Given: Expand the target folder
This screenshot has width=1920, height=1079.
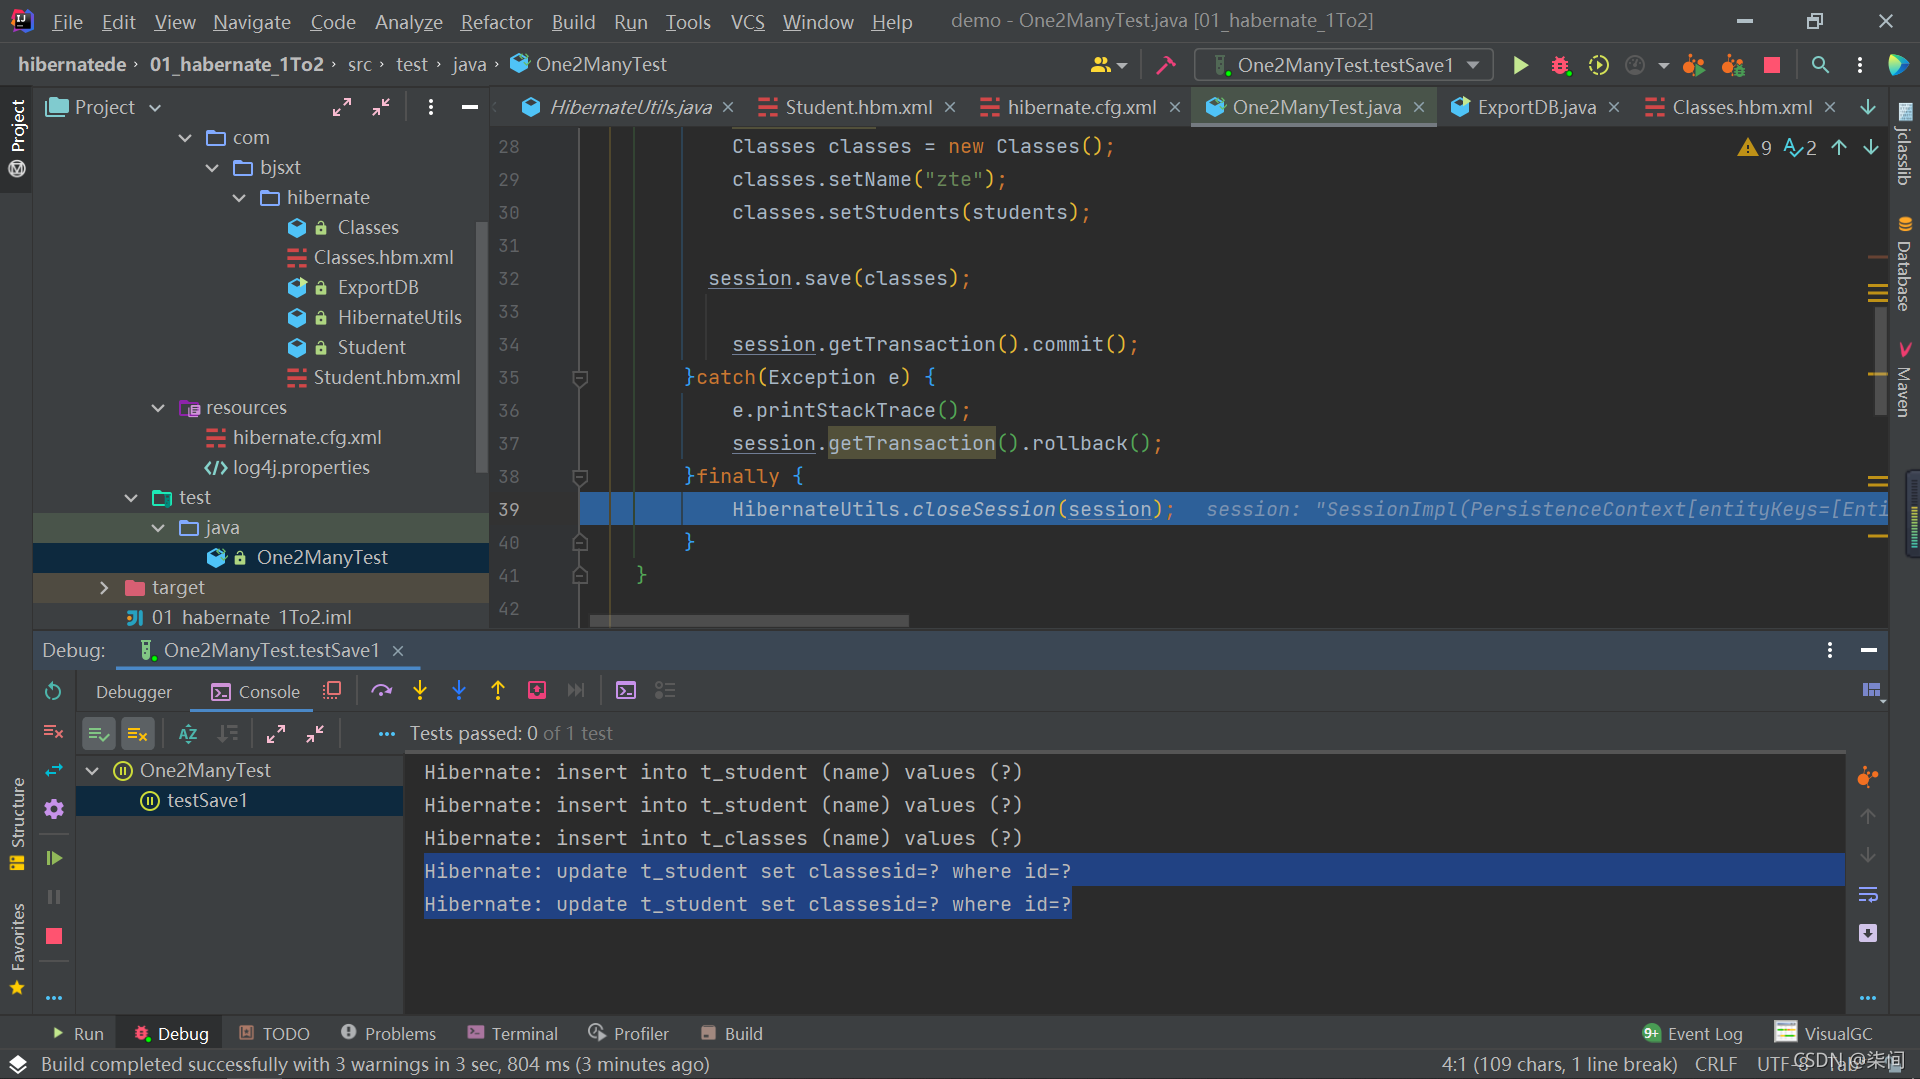Looking at the screenshot, I should pos(104,588).
